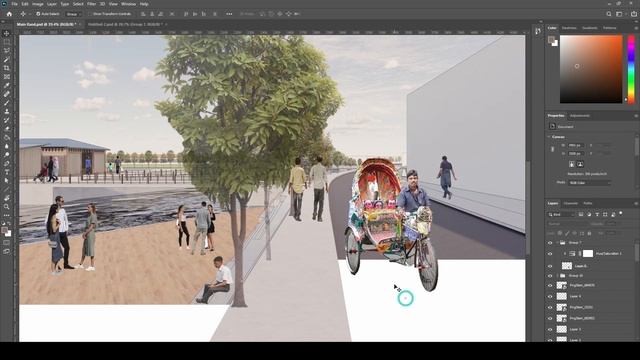Hide the Group 7 layer group

tap(550, 243)
